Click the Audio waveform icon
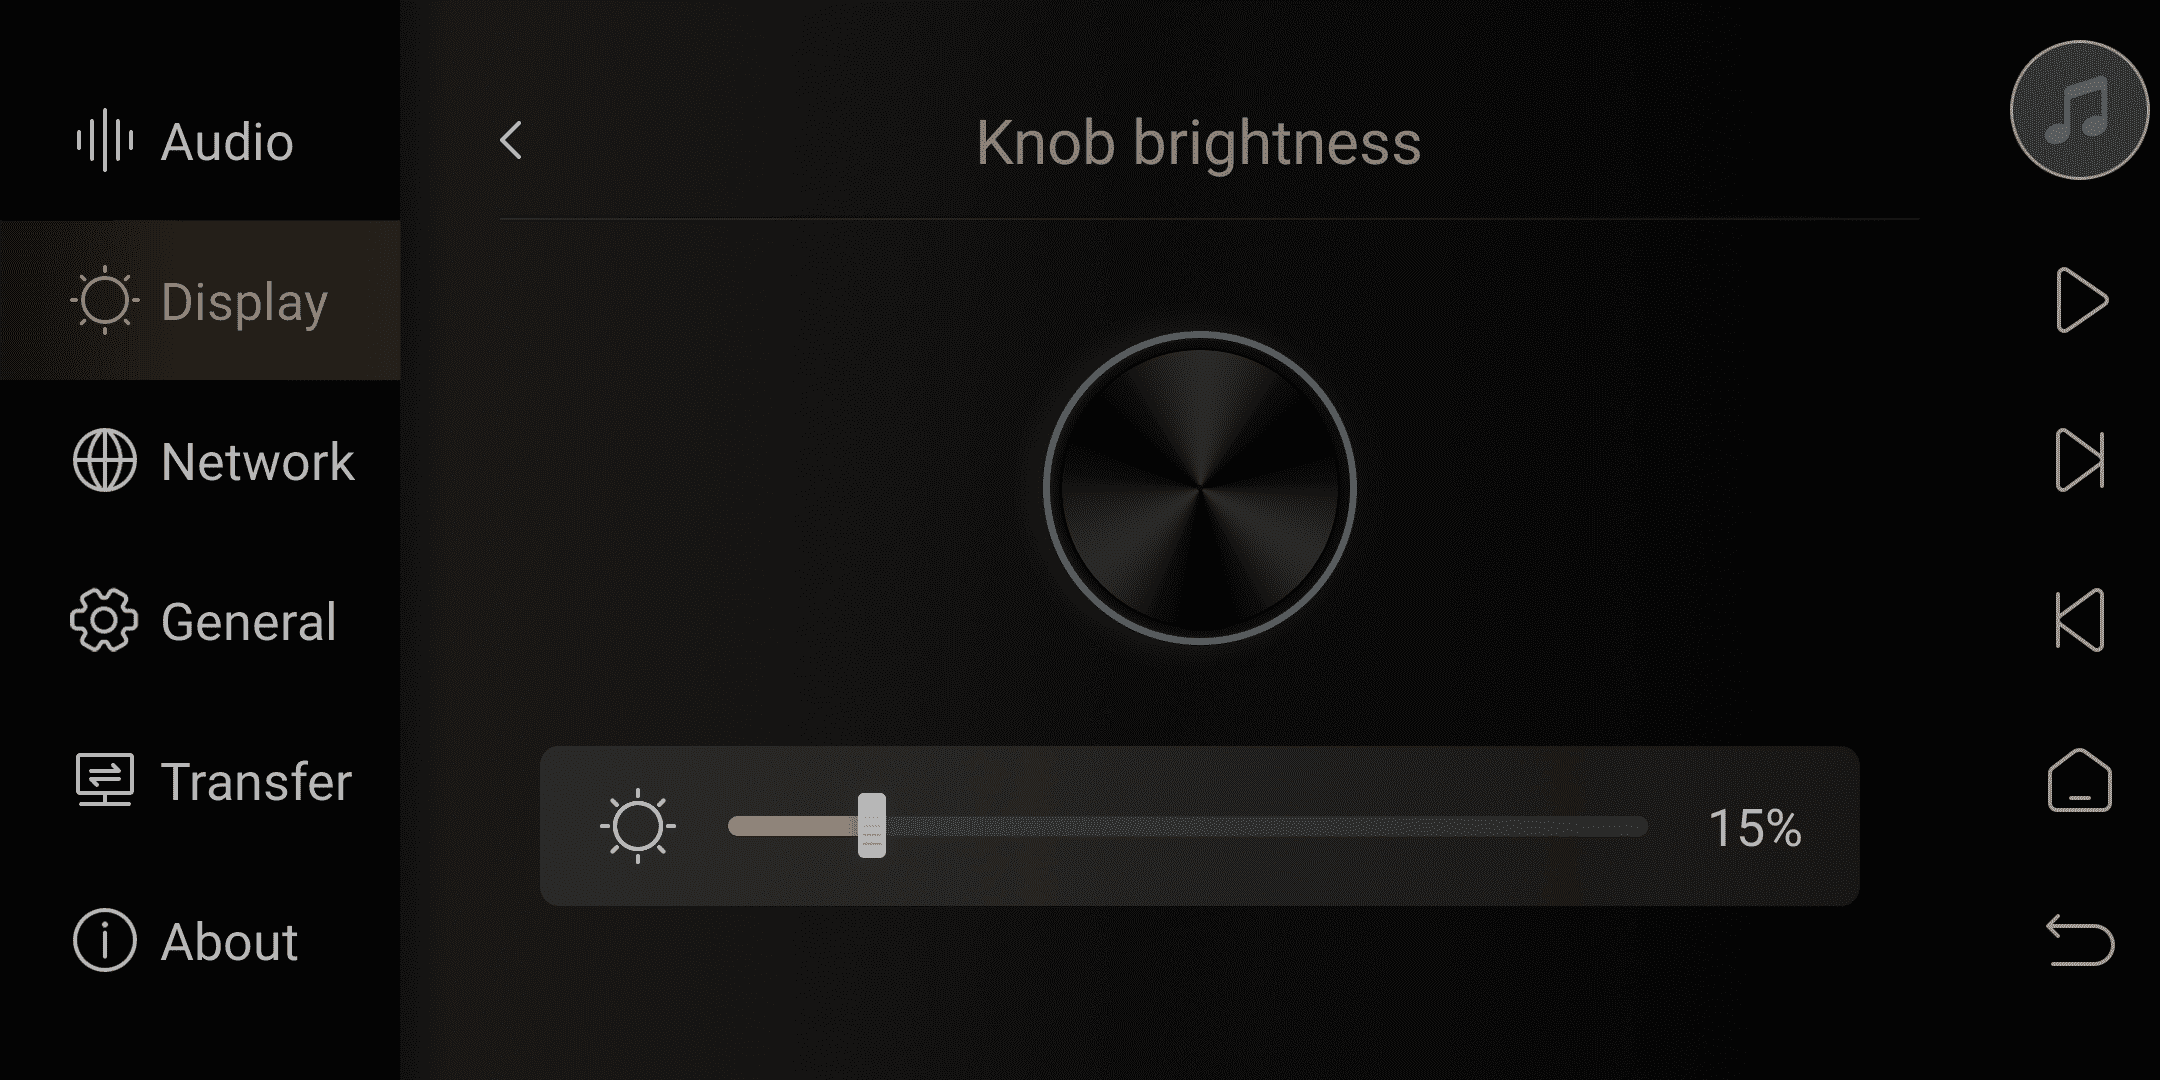Screen dimensions: 2160x1080 pyautogui.click(x=105, y=141)
